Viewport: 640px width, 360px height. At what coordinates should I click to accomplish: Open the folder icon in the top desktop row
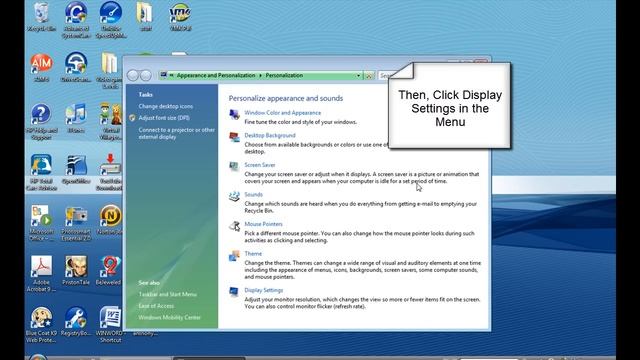[x=145, y=13]
